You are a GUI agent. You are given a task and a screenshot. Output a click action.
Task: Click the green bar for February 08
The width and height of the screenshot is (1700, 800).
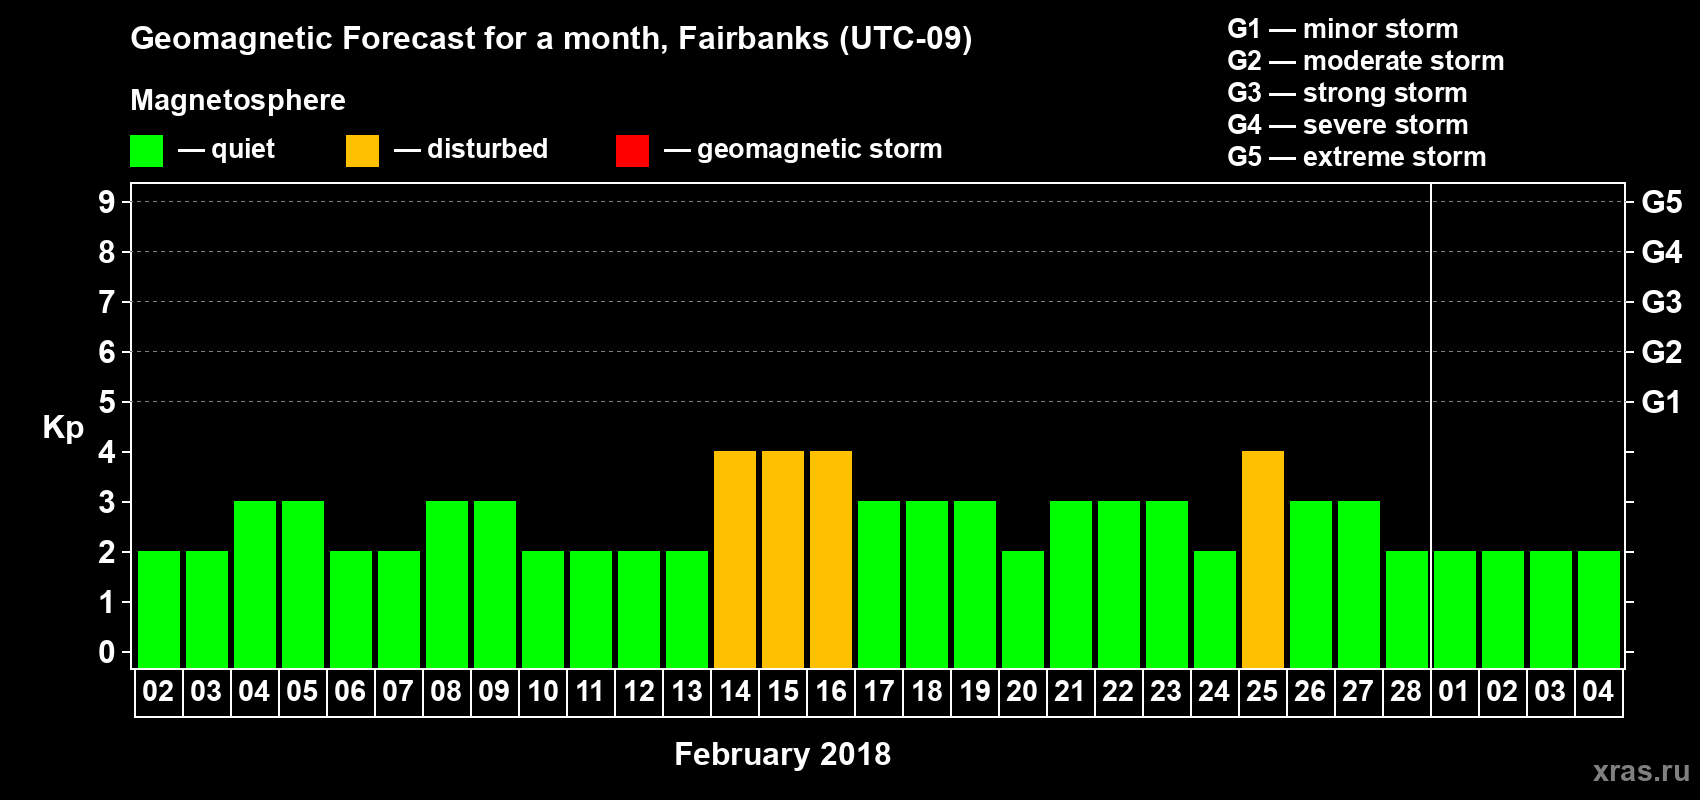point(447,584)
